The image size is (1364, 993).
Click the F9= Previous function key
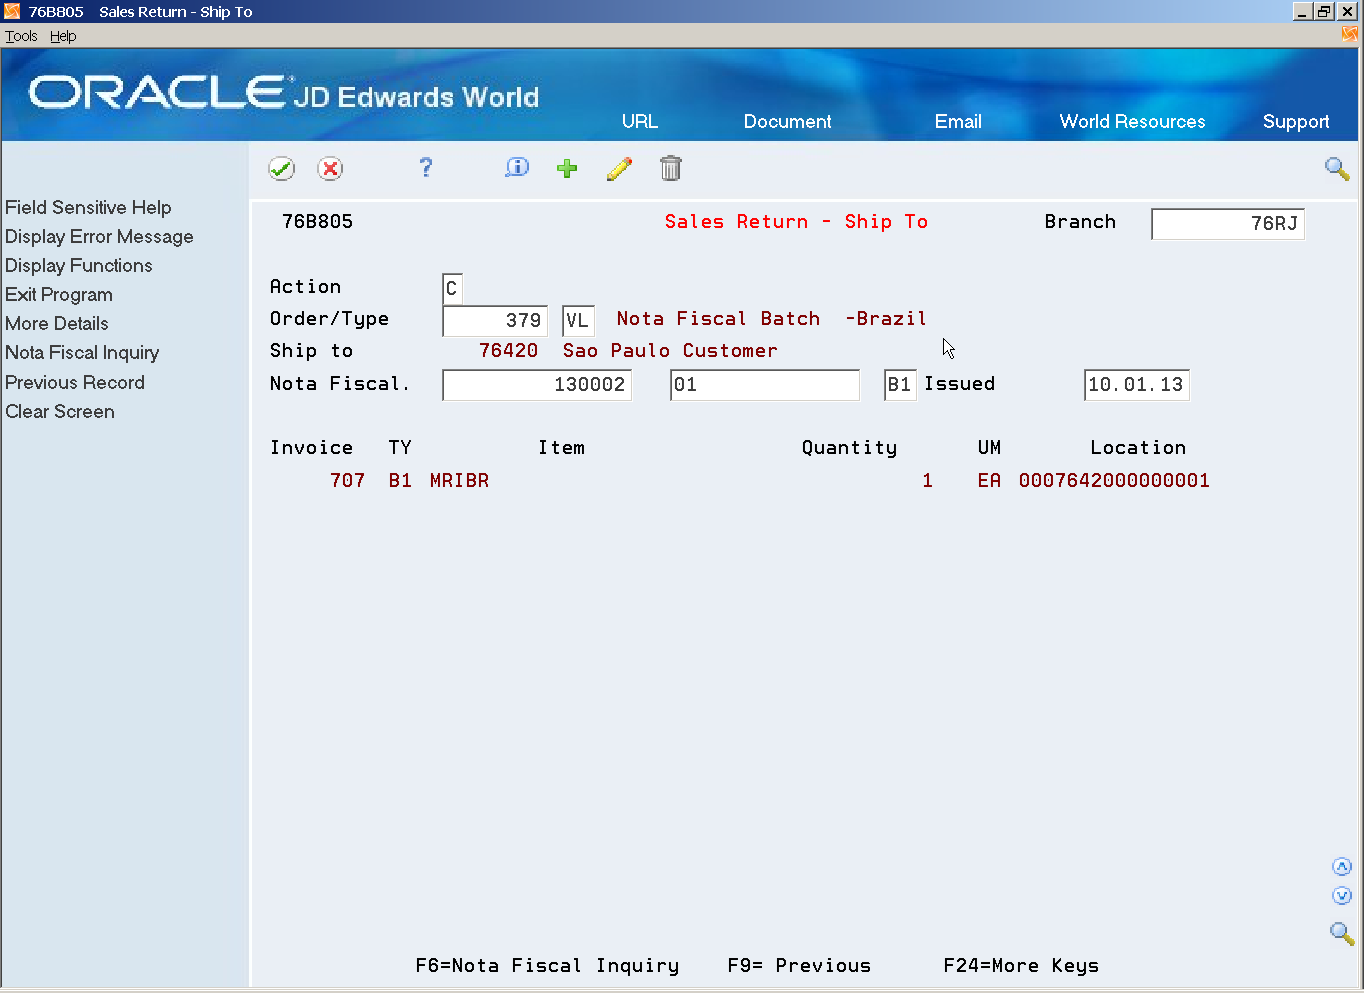(799, 966)
